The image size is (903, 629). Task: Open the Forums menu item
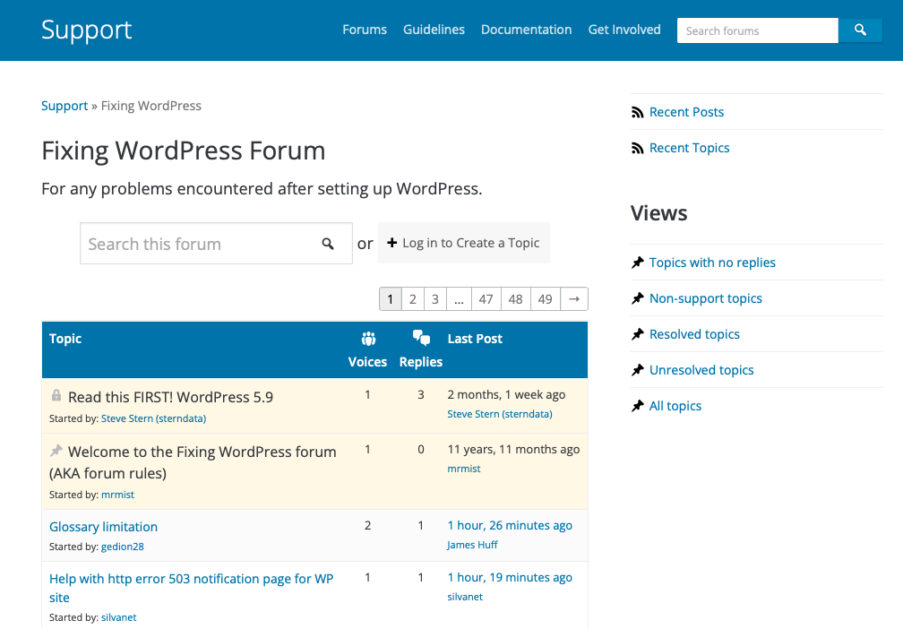coord(364,30)
